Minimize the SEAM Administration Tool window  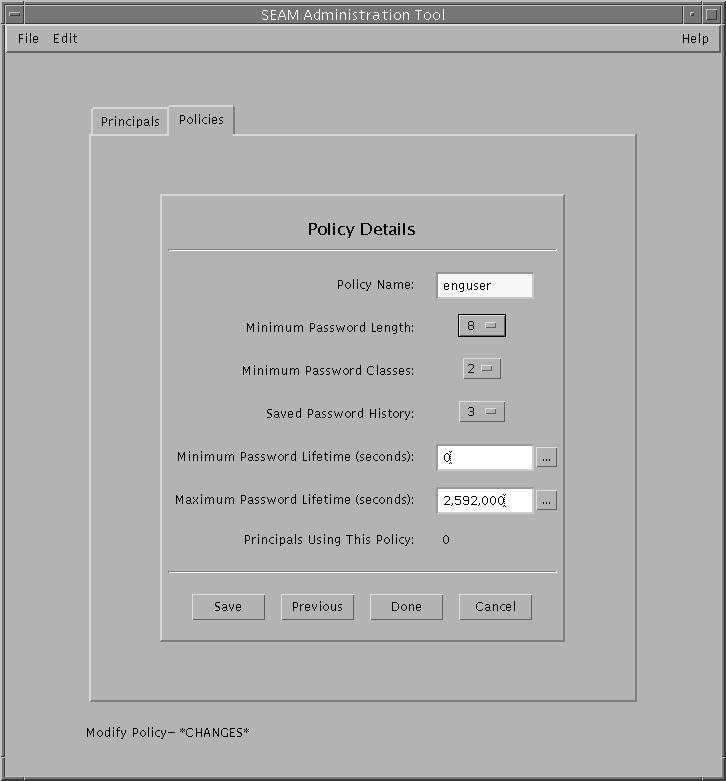click(x=693, y=14)
